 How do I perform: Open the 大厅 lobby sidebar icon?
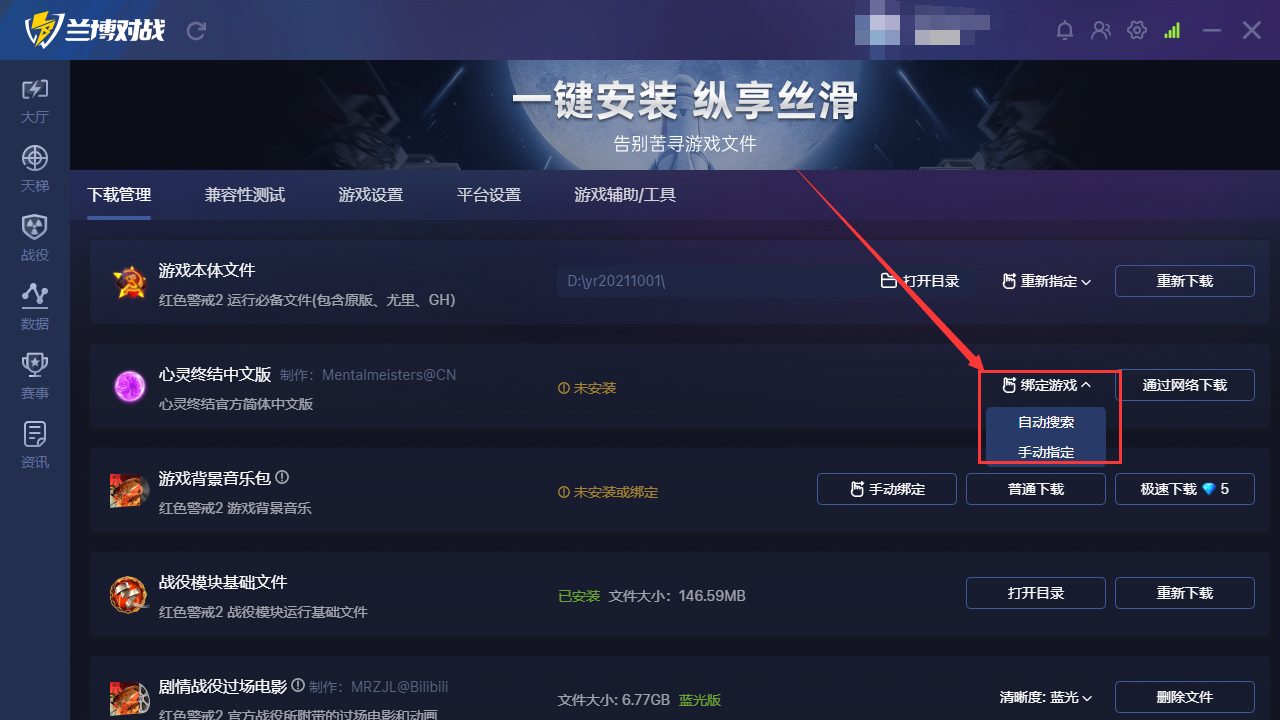click(x=35, y=101)
